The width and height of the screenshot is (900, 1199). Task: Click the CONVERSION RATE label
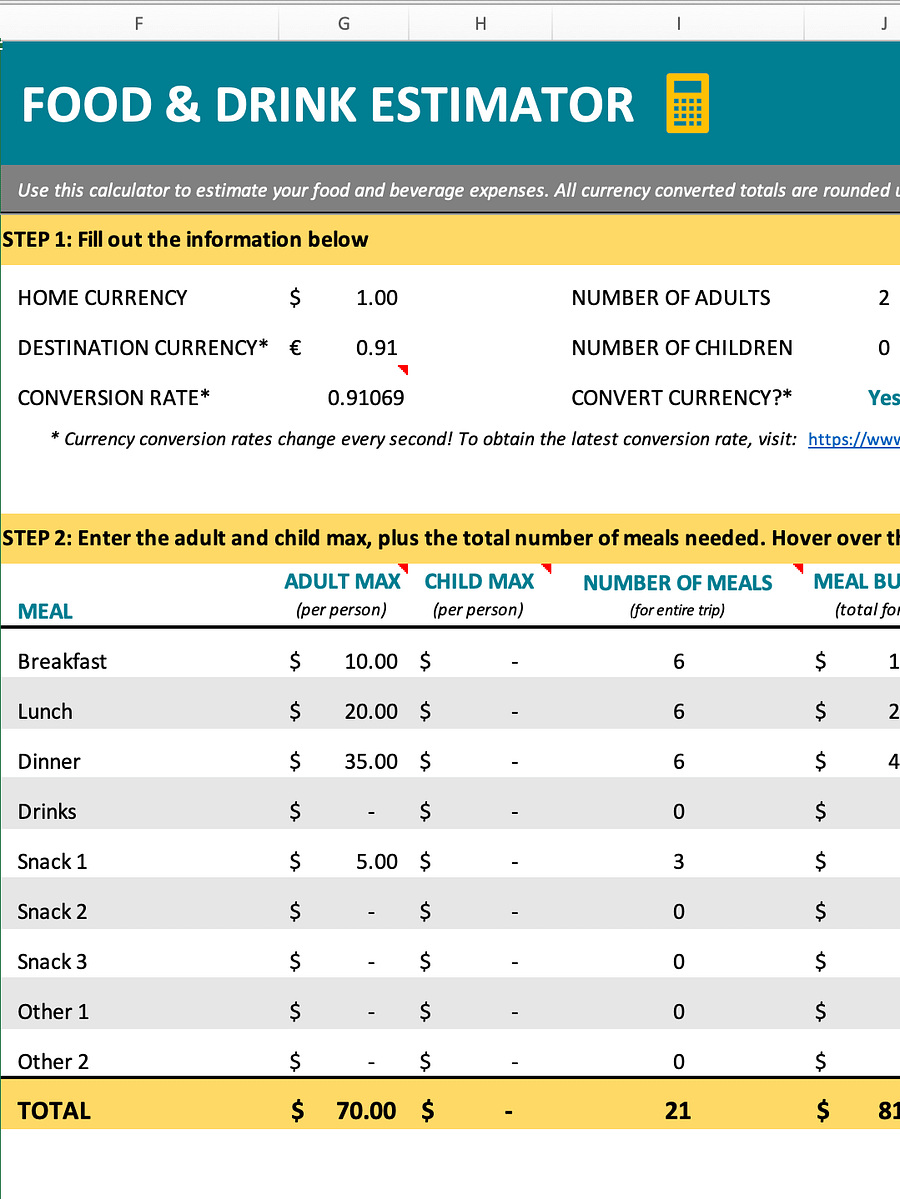pyautogui.click(x=113, y=398)
